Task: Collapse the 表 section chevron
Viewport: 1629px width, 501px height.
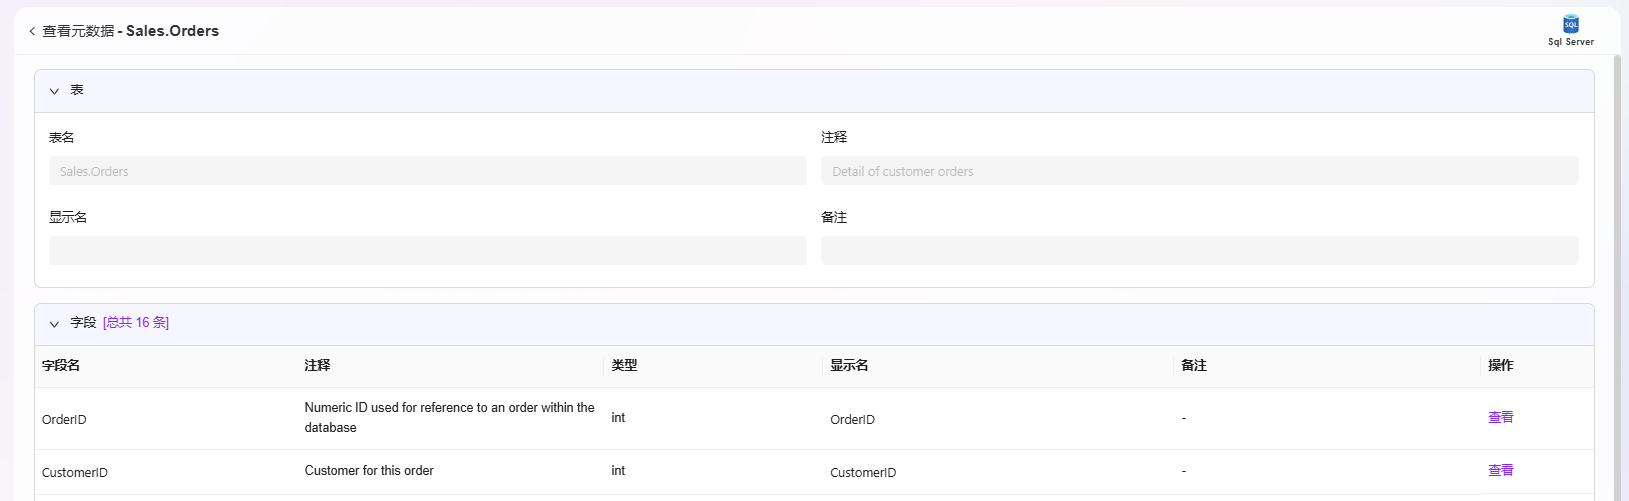Action: click(x=54, y=91)
